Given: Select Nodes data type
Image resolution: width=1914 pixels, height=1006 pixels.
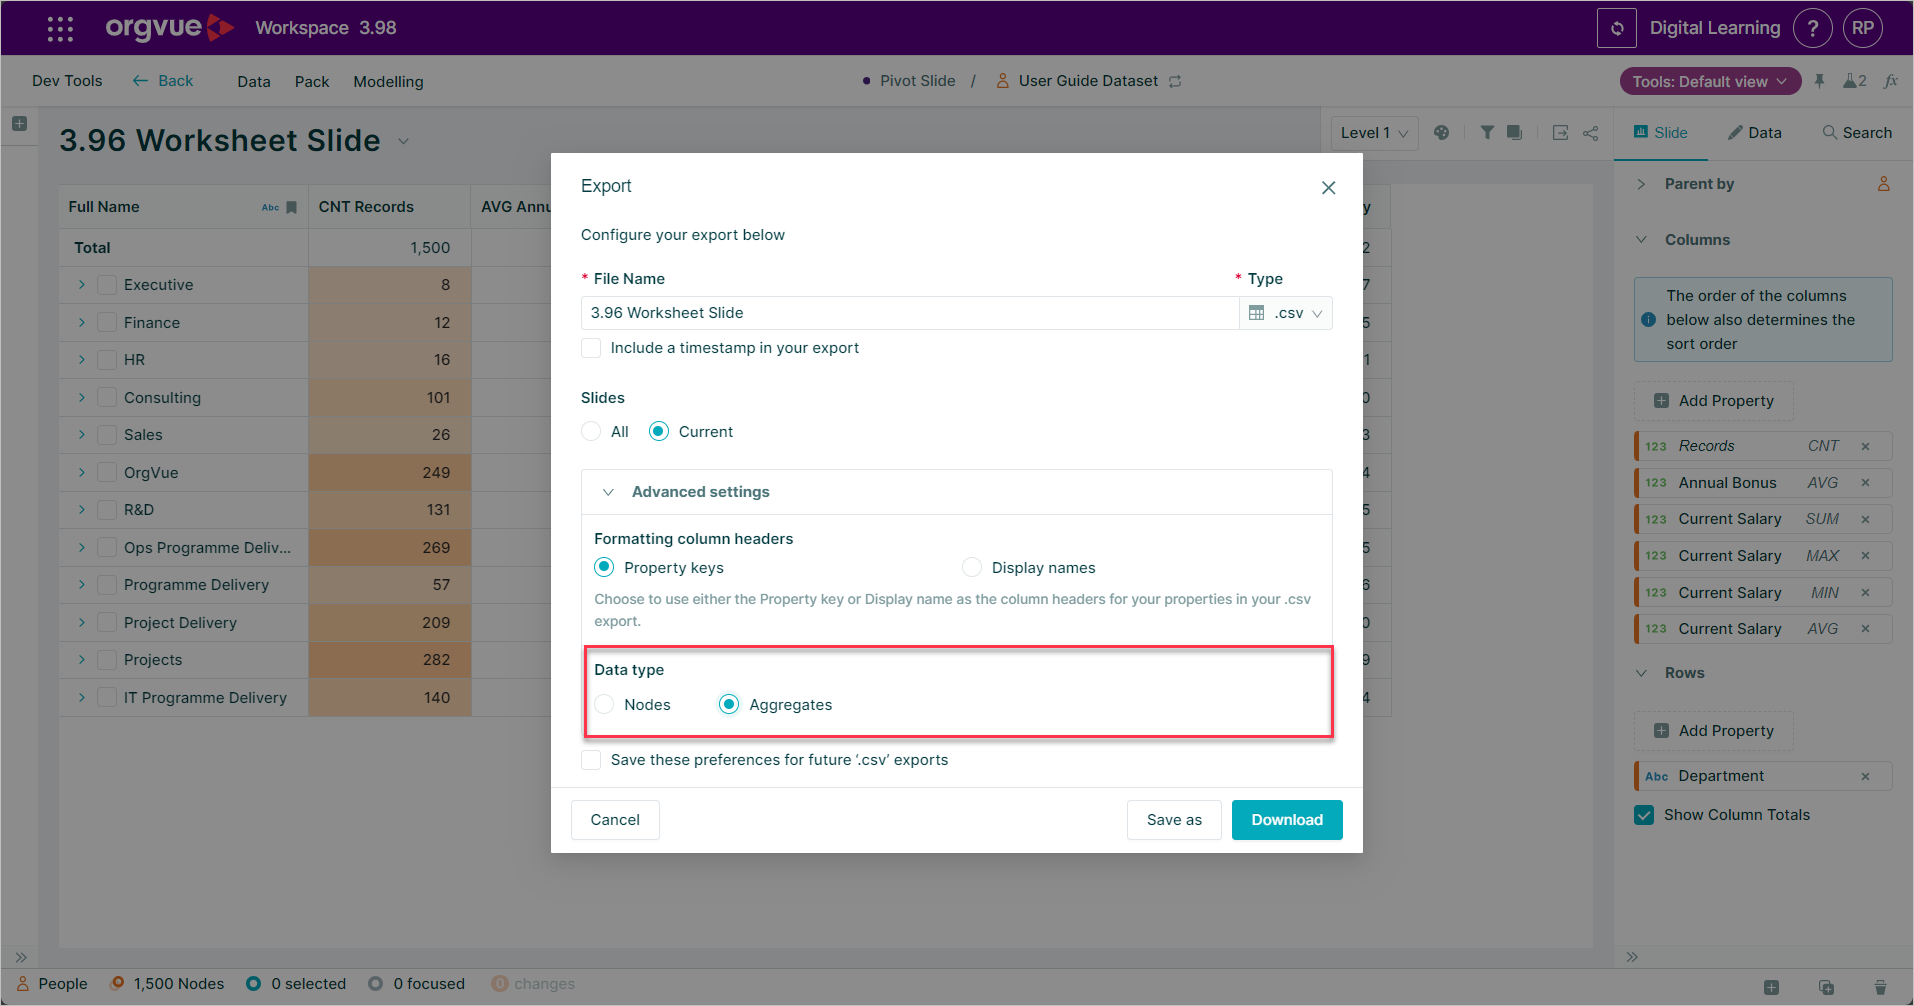Looking at the screenshot, I should click(x=604, y=704).
